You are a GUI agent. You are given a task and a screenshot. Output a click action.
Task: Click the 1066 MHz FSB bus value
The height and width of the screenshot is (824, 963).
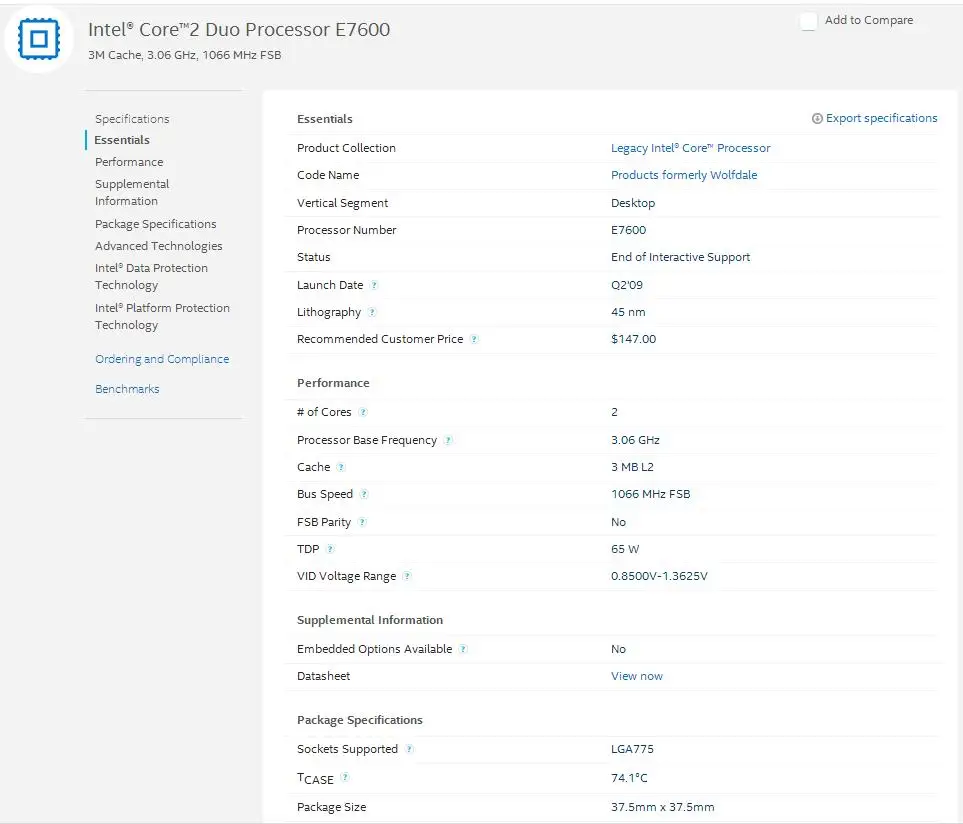650,494
